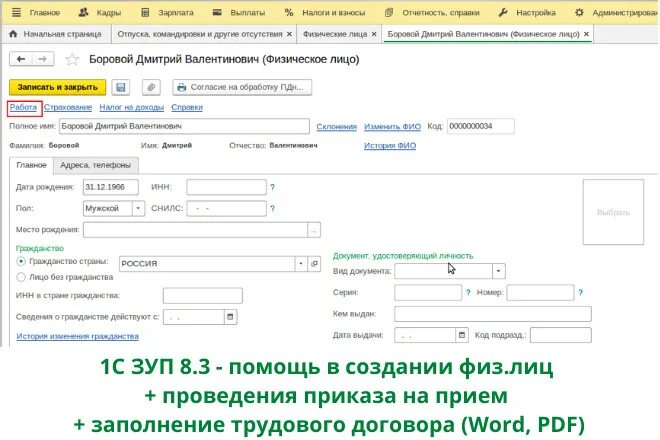
Task: Open the Настройка section
Action: tap(527, 13)
